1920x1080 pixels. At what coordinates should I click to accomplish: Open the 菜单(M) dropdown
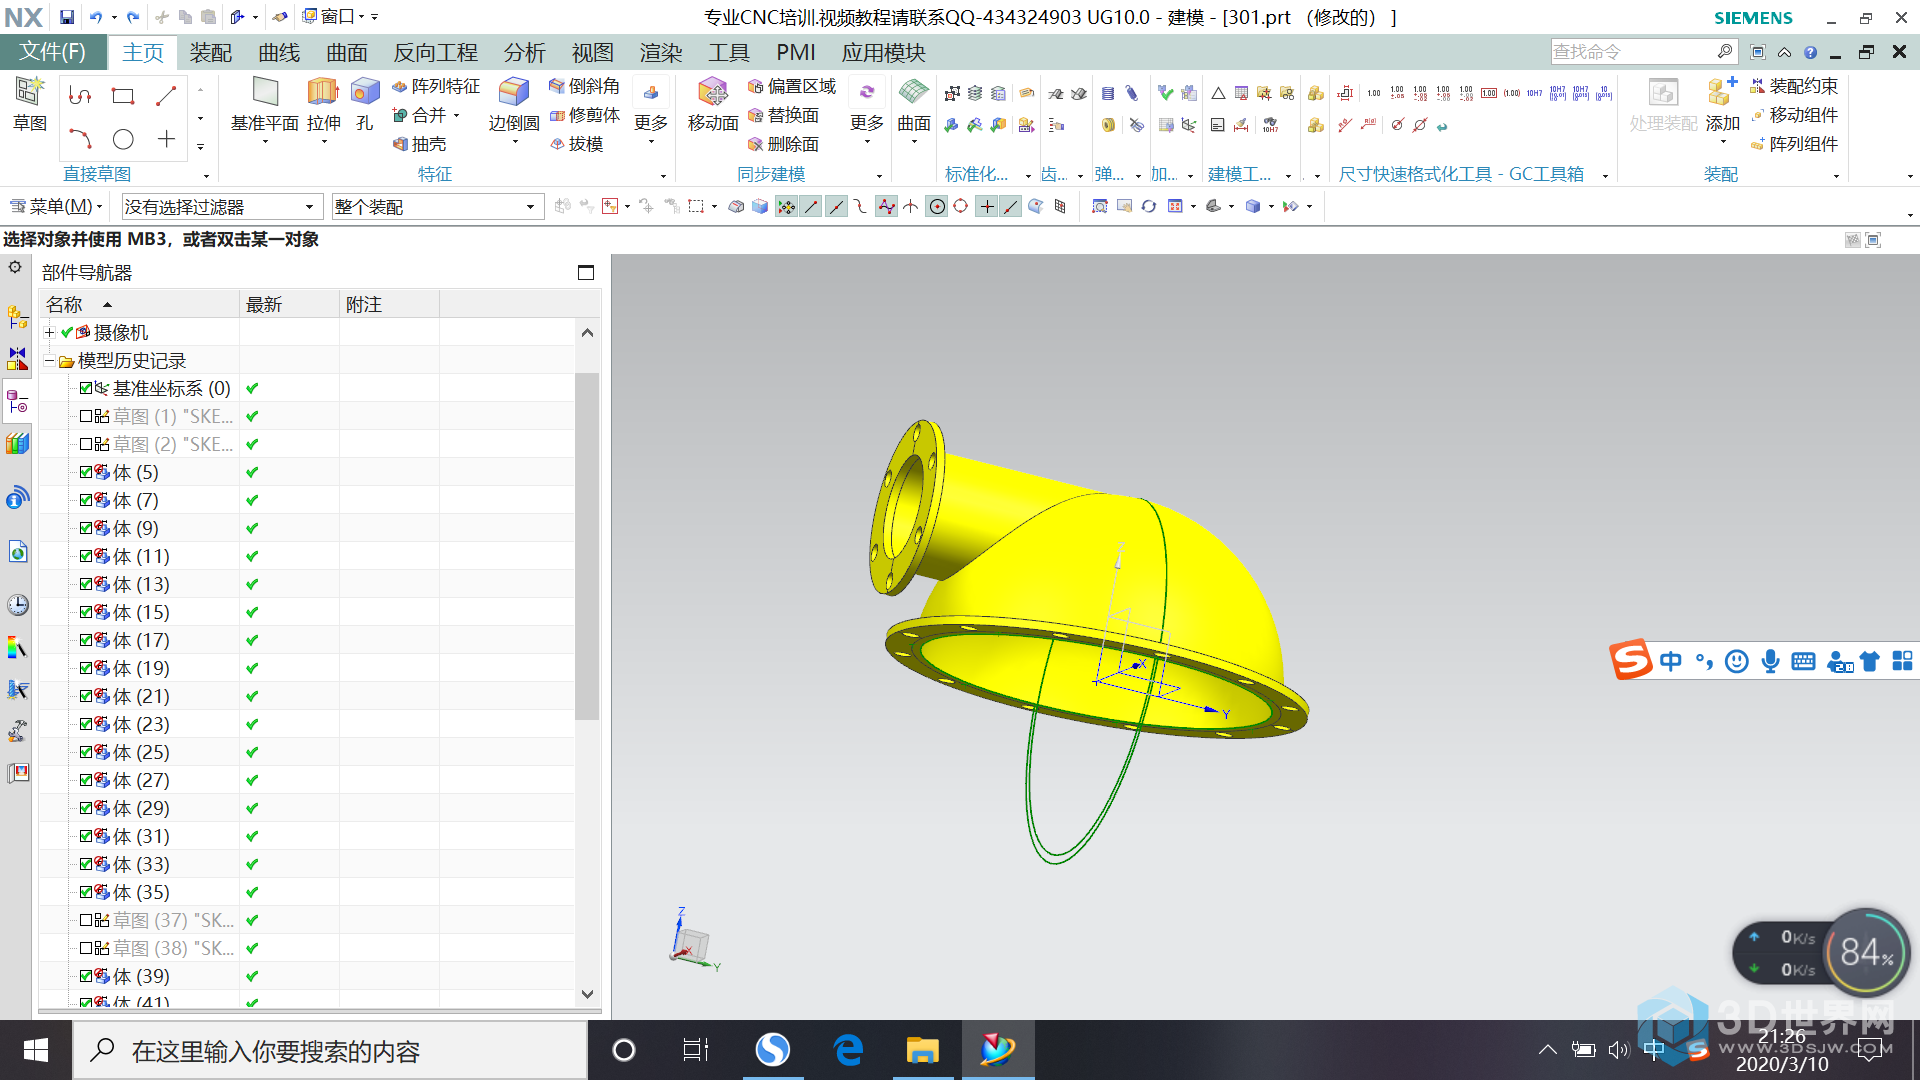56,207
